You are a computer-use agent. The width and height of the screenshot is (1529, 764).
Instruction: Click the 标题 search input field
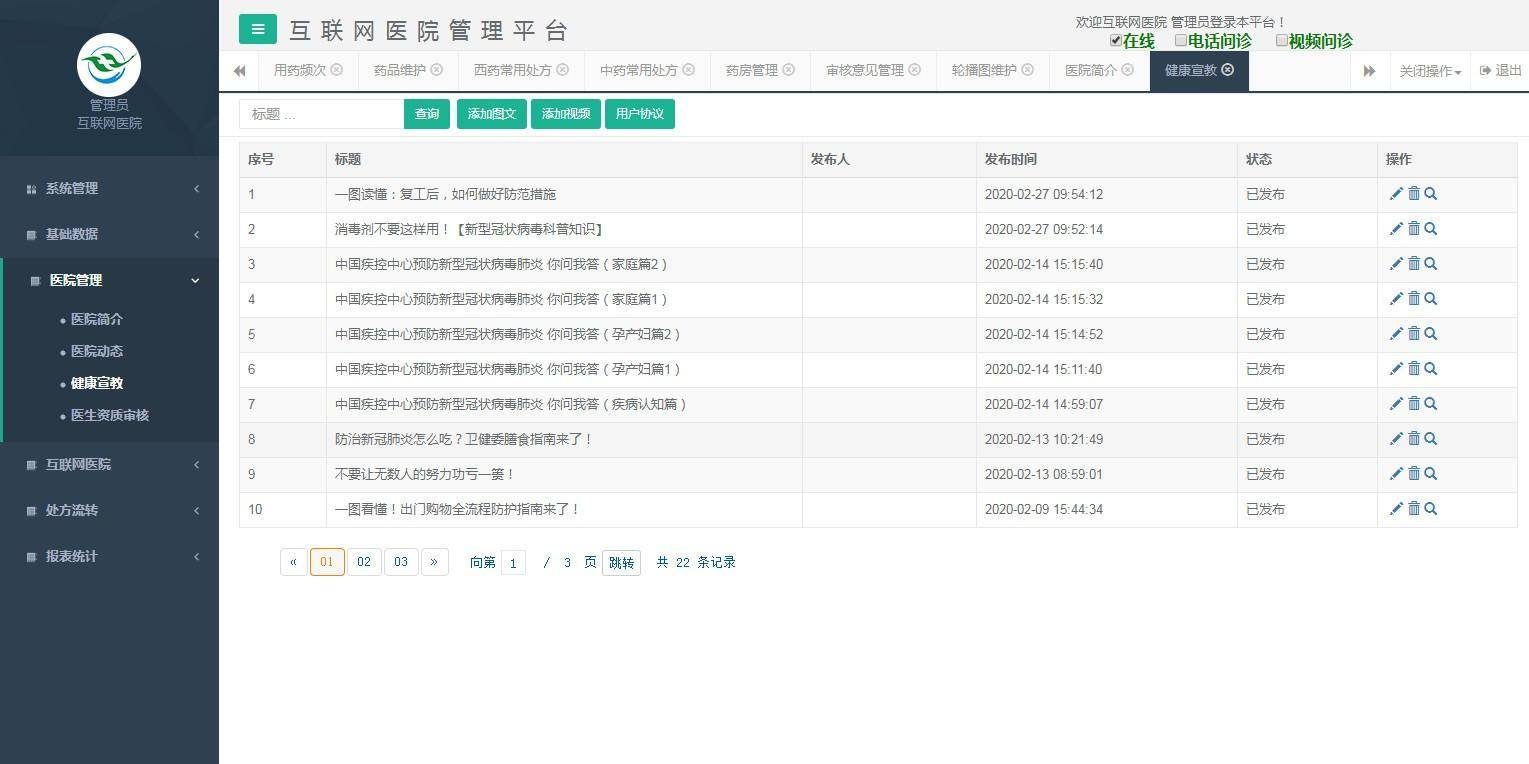(321, 114)
